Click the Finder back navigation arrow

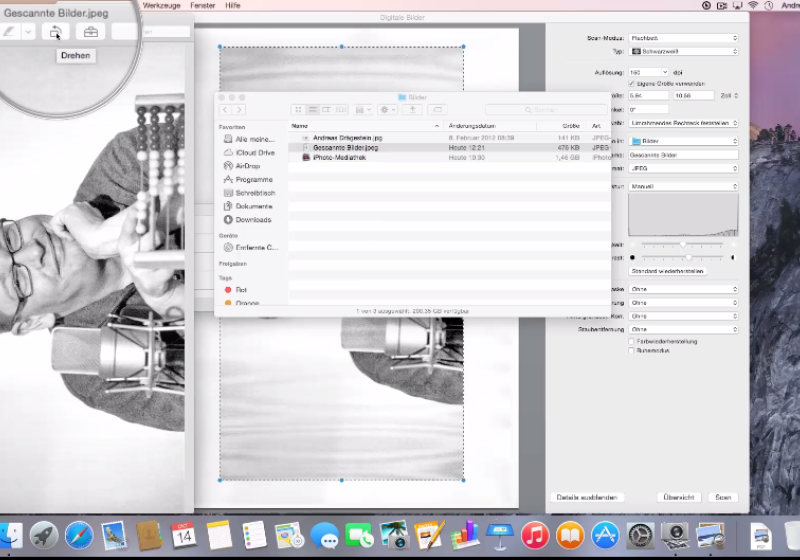point(226,109)
